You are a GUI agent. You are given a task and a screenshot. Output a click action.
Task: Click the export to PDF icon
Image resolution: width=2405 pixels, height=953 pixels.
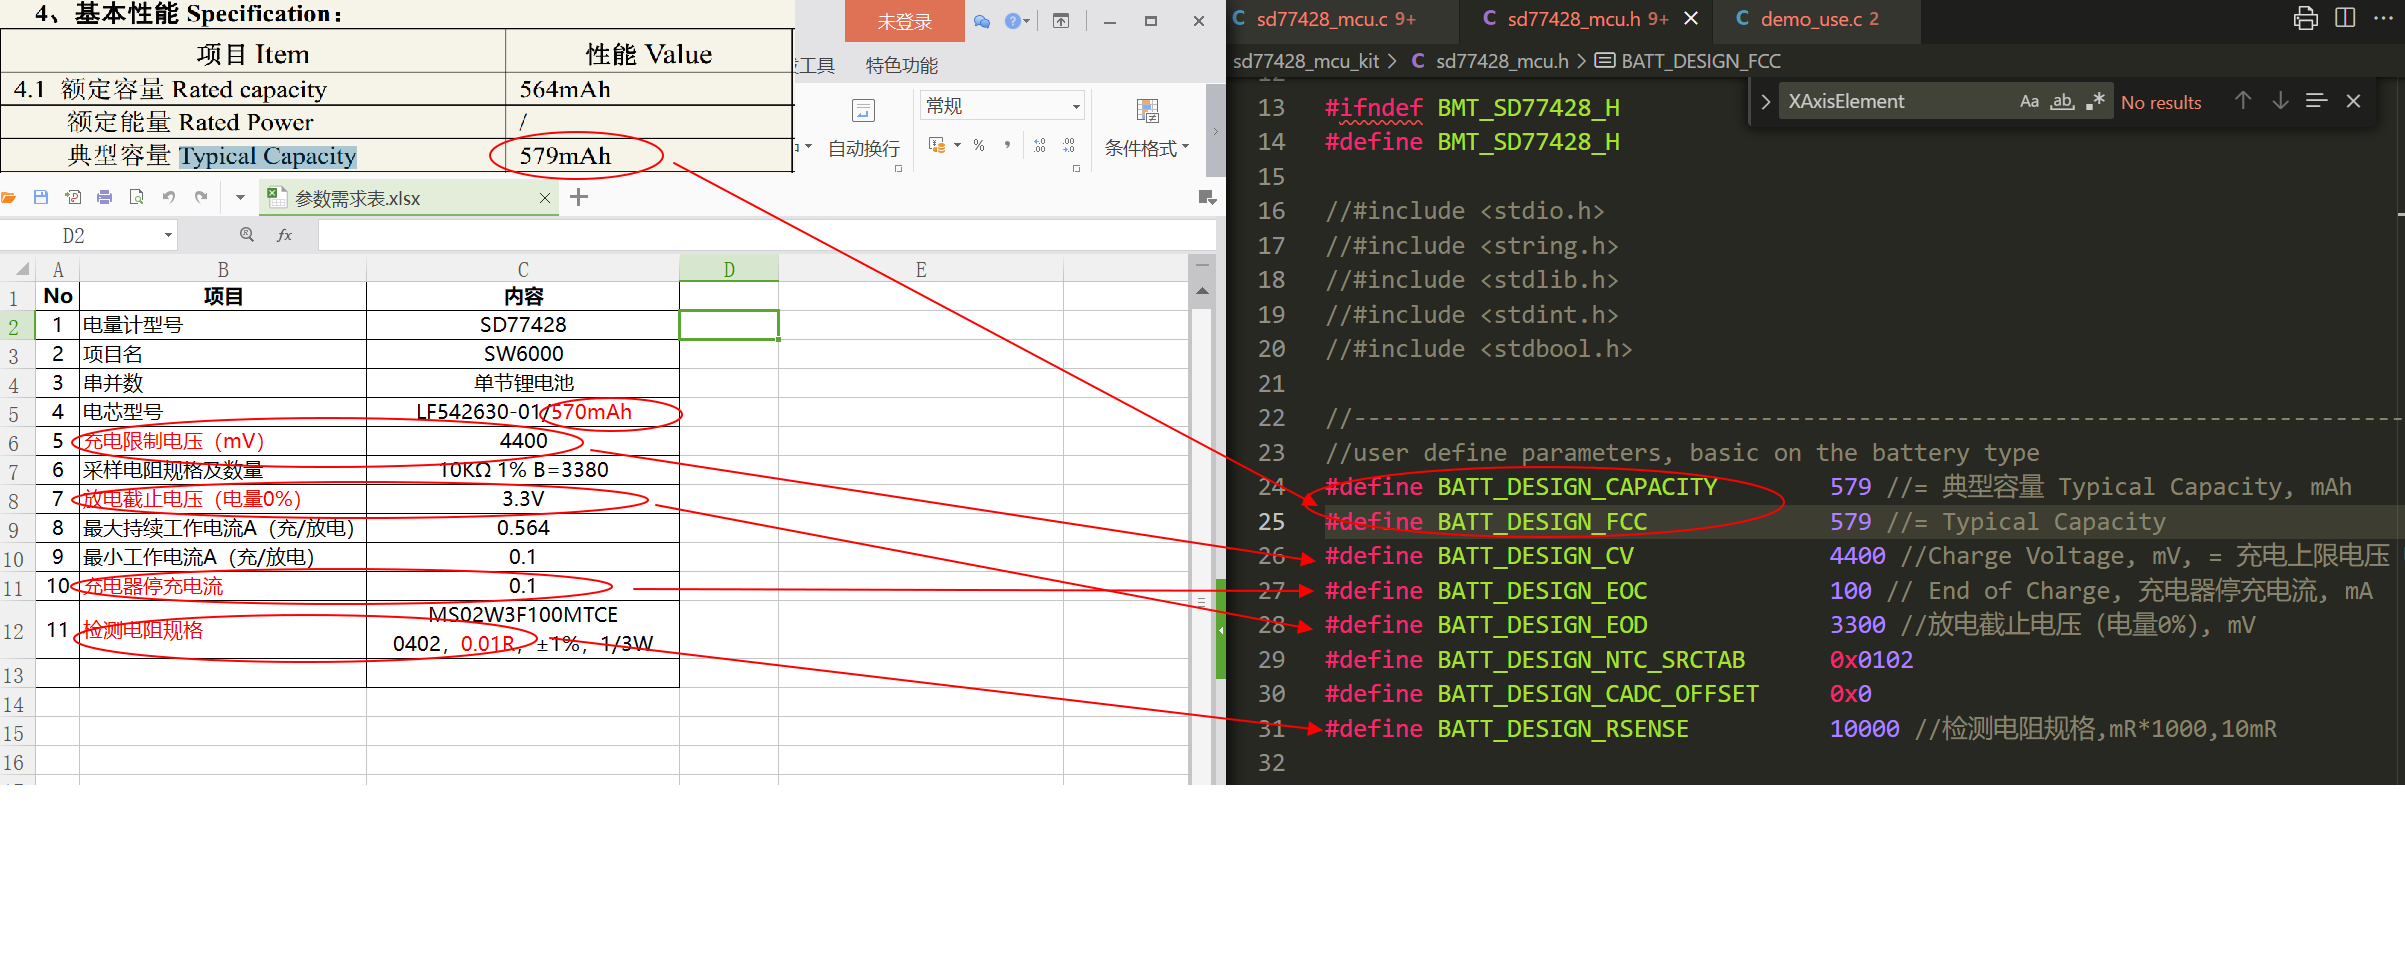(x=73, y=197)
